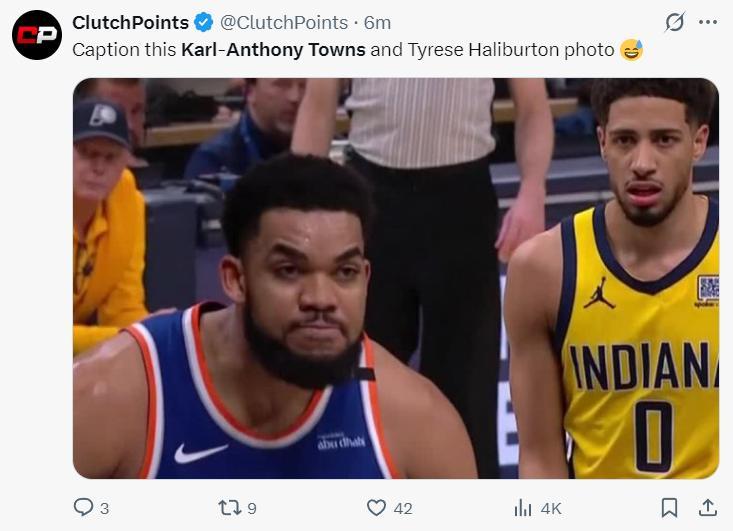Open the share post menu icon
Screen dimensions: 733x531
pyautogui.click(x=707, y=508)
